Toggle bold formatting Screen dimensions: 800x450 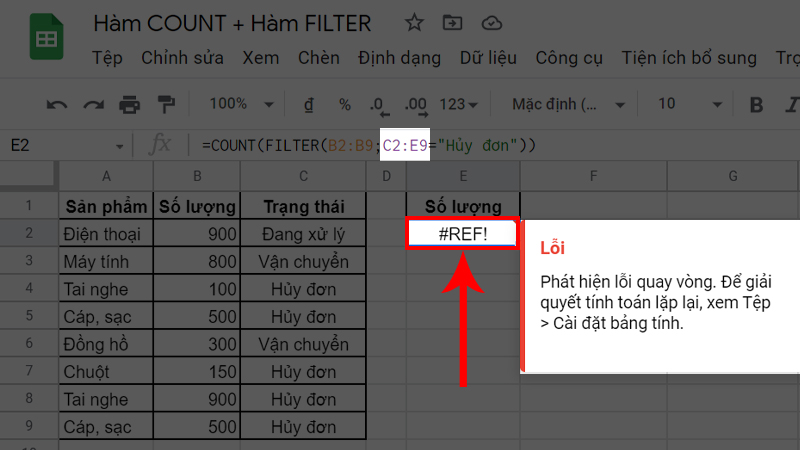pos(756,104)
